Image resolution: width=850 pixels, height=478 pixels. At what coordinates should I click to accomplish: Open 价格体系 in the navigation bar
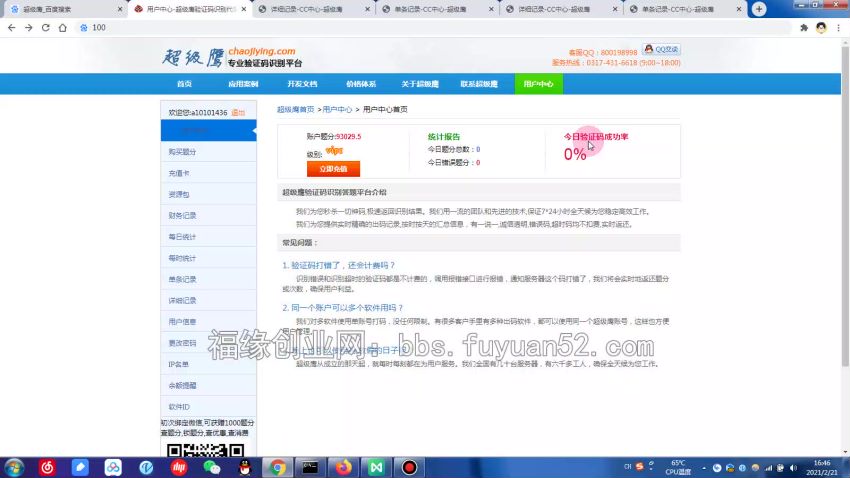(361, 84)
